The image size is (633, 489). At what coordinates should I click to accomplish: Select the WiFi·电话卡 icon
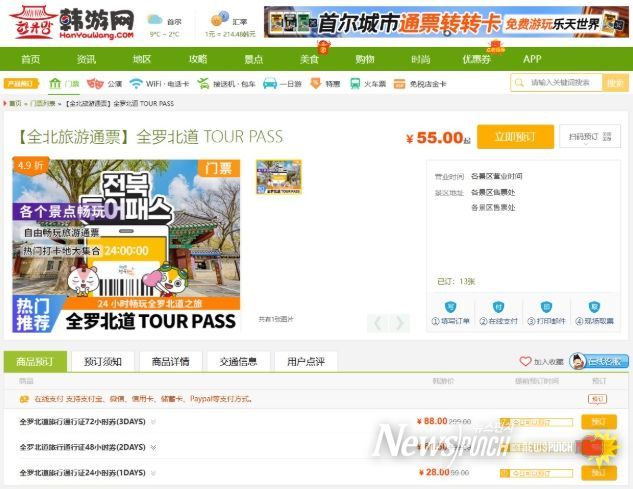pos(136,84)
